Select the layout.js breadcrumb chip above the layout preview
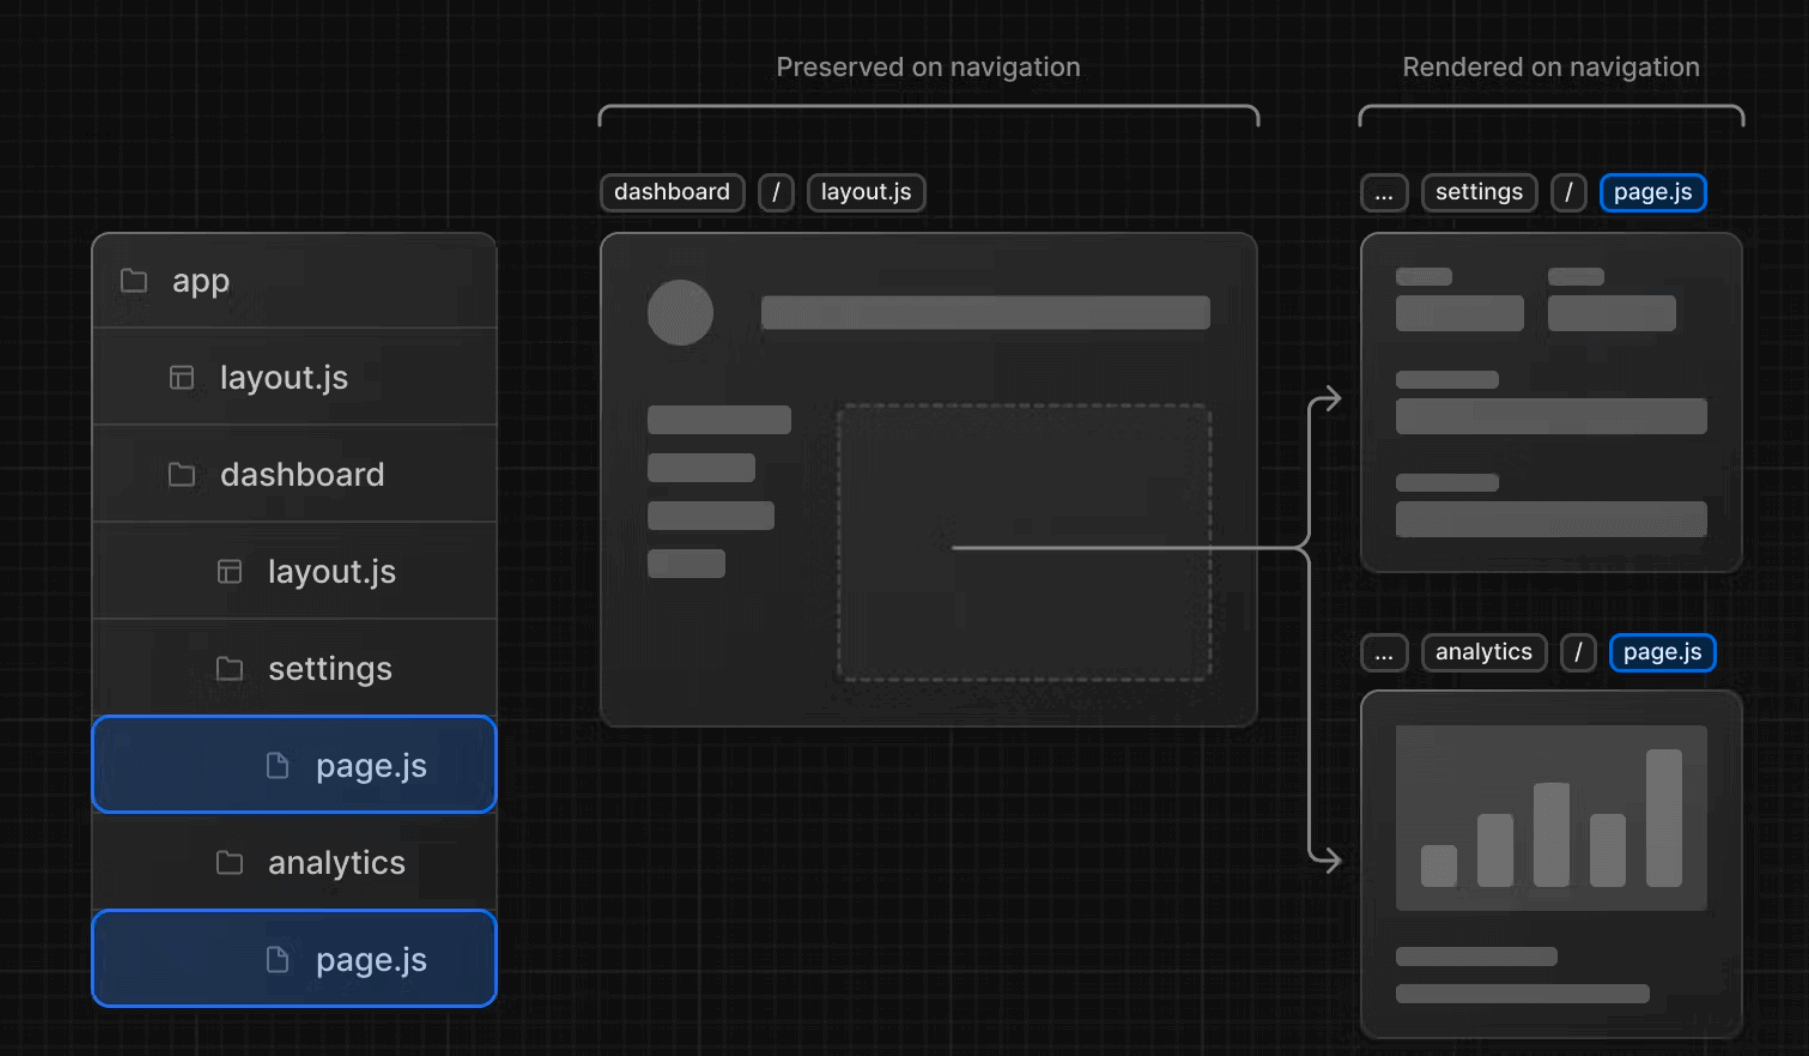Screen dimensions: 1809x1056 [x=866, y=192]
